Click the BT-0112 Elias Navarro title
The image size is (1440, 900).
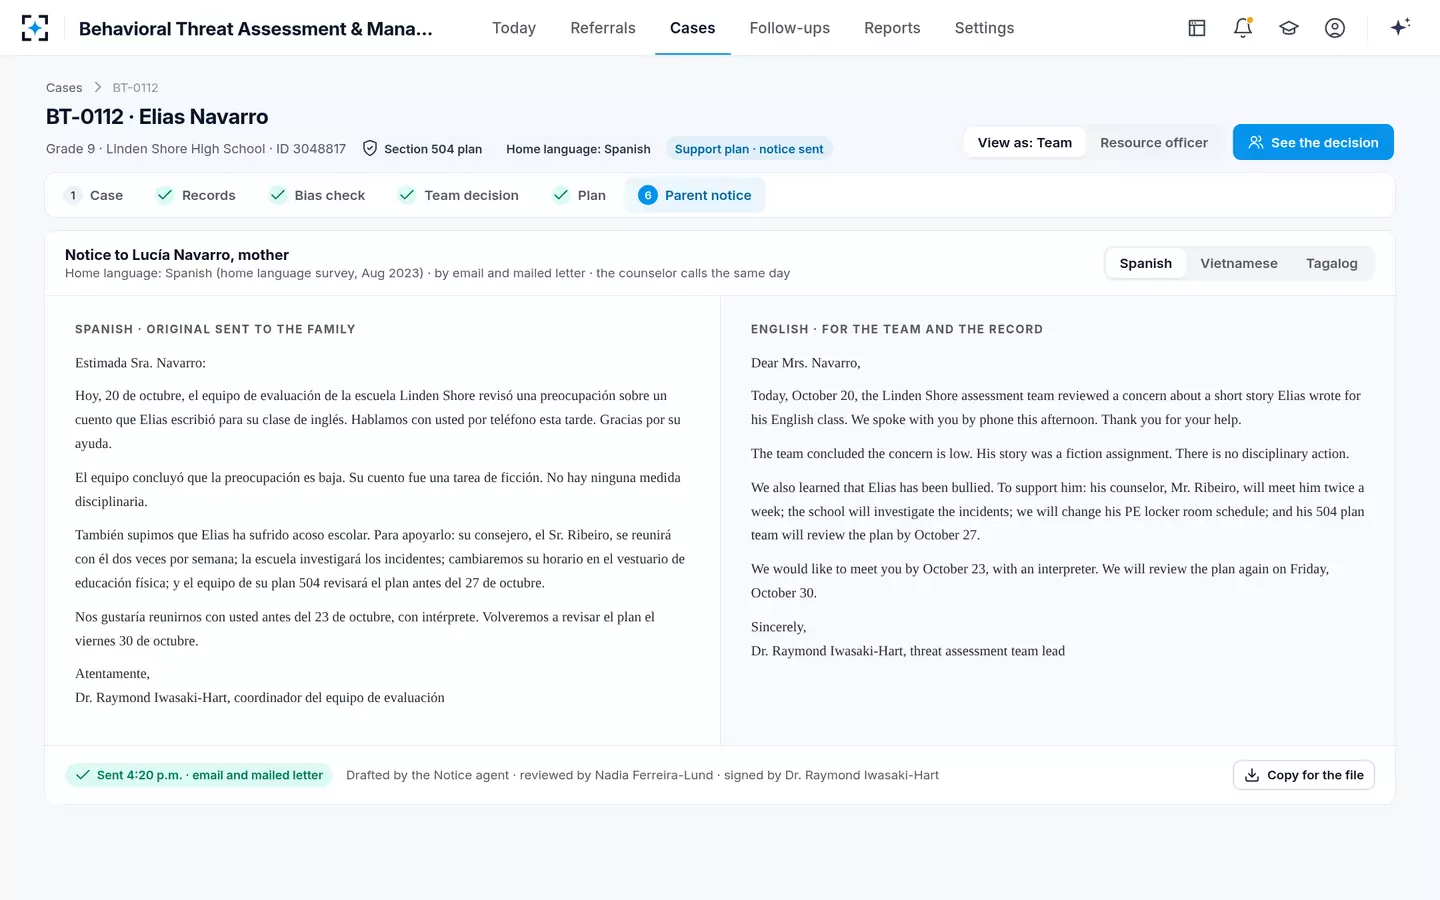[x=157, y=117]
